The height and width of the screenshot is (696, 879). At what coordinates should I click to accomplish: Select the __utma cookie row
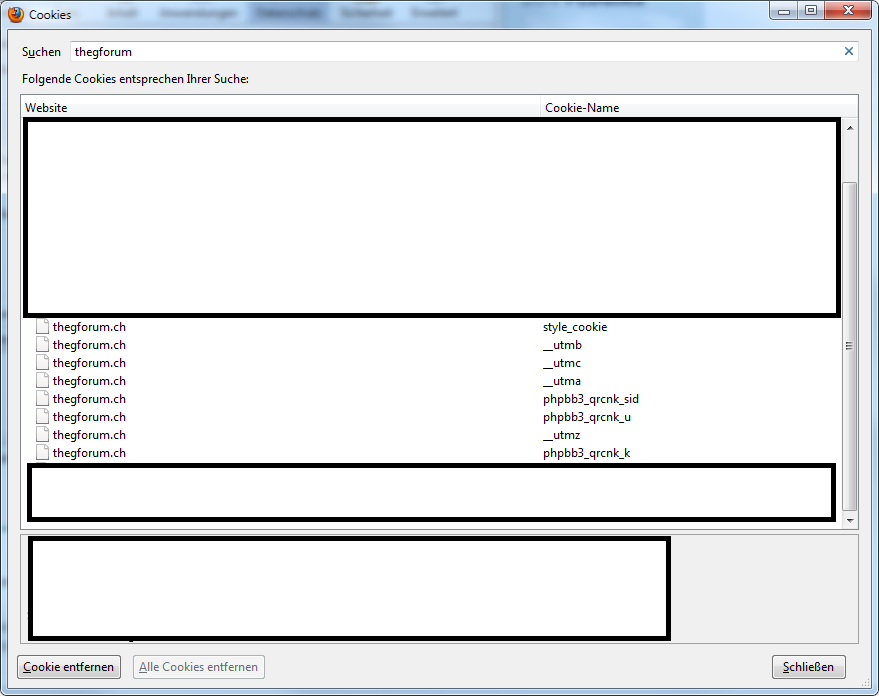click(432, 381)
